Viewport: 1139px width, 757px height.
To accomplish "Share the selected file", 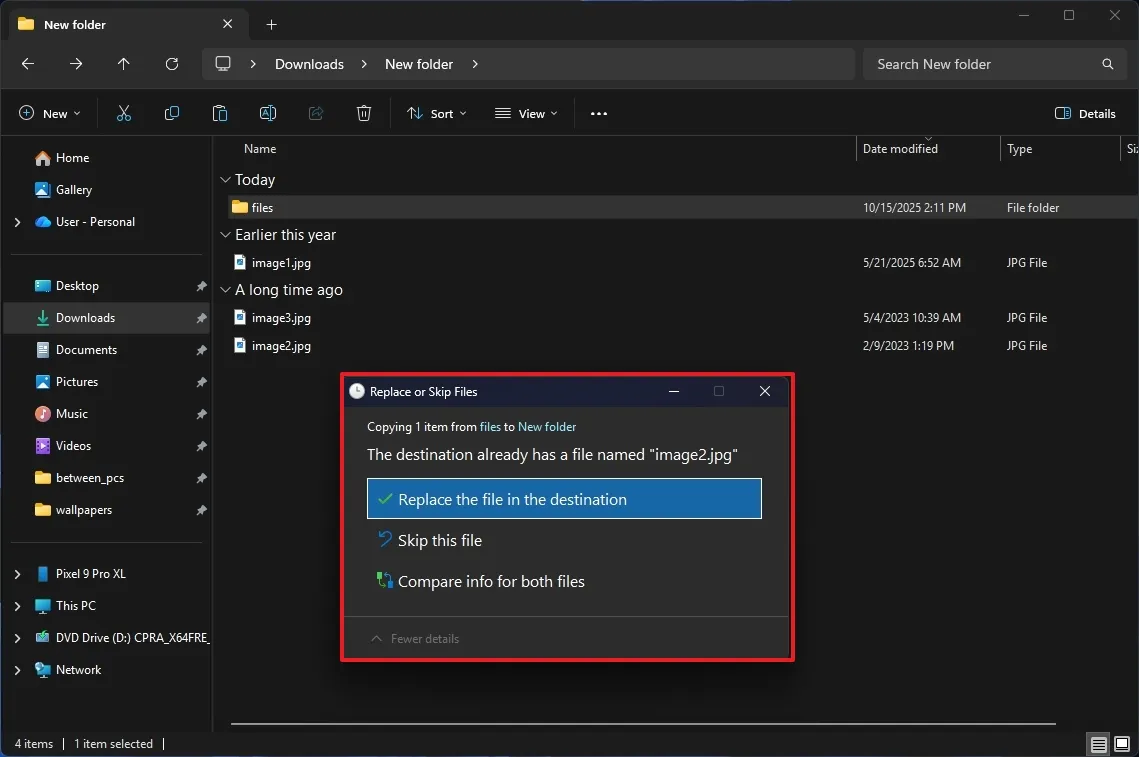I will click(x=315, y=113).
